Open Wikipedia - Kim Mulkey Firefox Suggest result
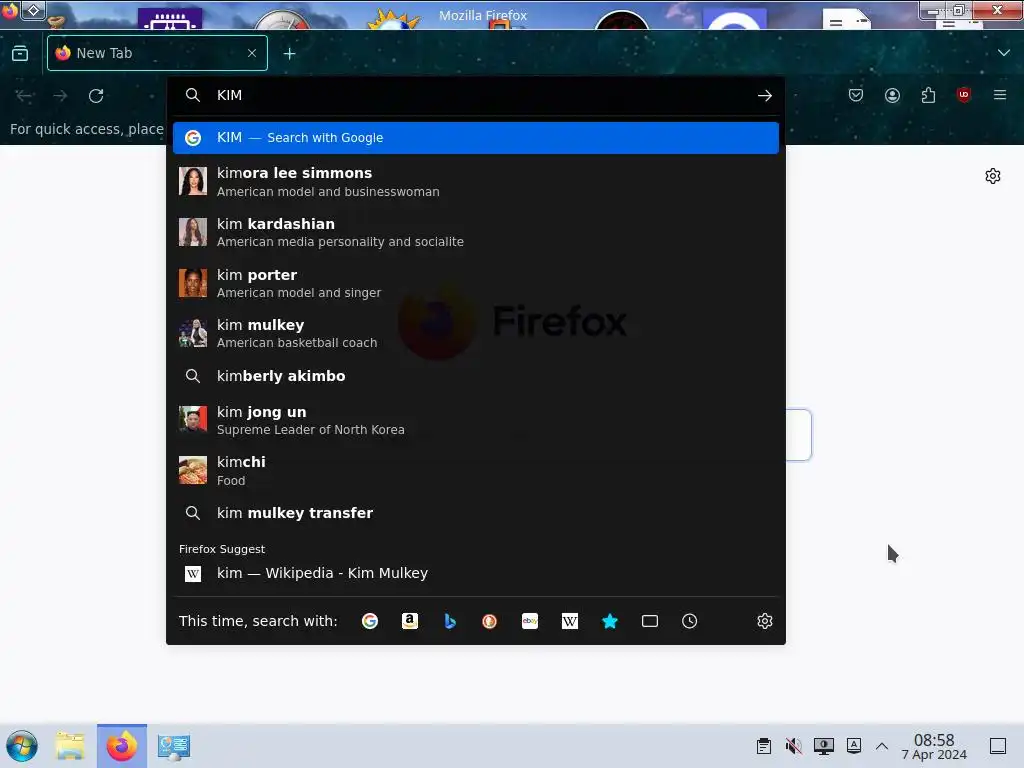1024x768 pixels. [x=476, y=573]
